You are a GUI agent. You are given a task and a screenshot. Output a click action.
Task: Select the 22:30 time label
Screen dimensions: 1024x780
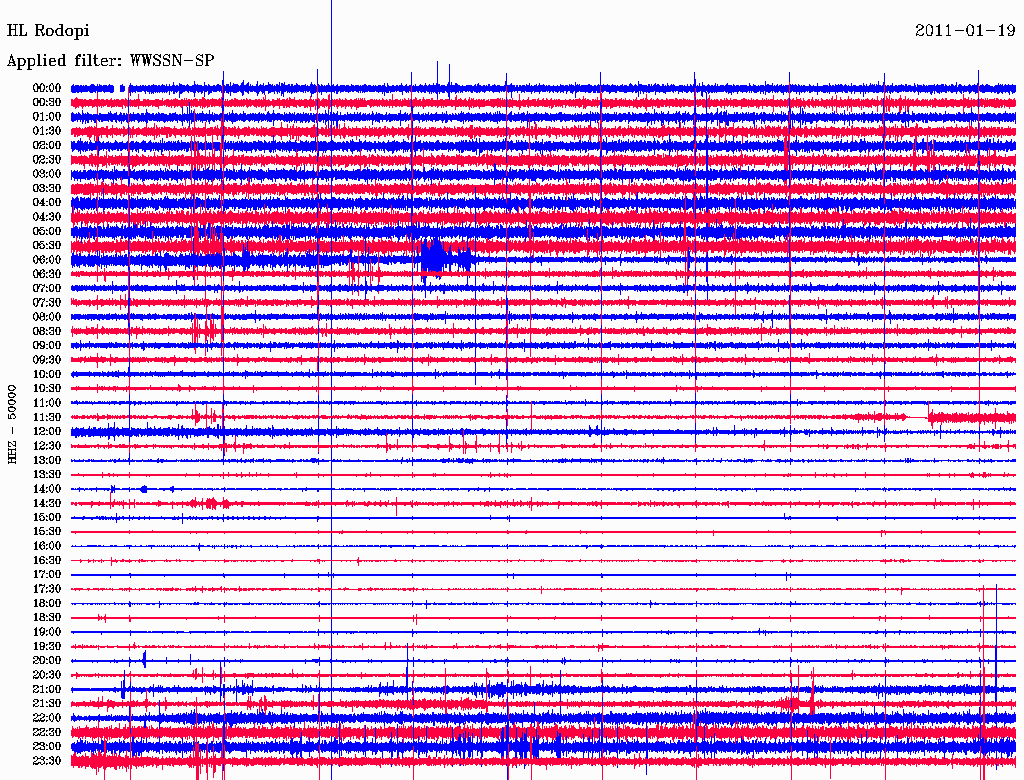(x=47, y=732)
